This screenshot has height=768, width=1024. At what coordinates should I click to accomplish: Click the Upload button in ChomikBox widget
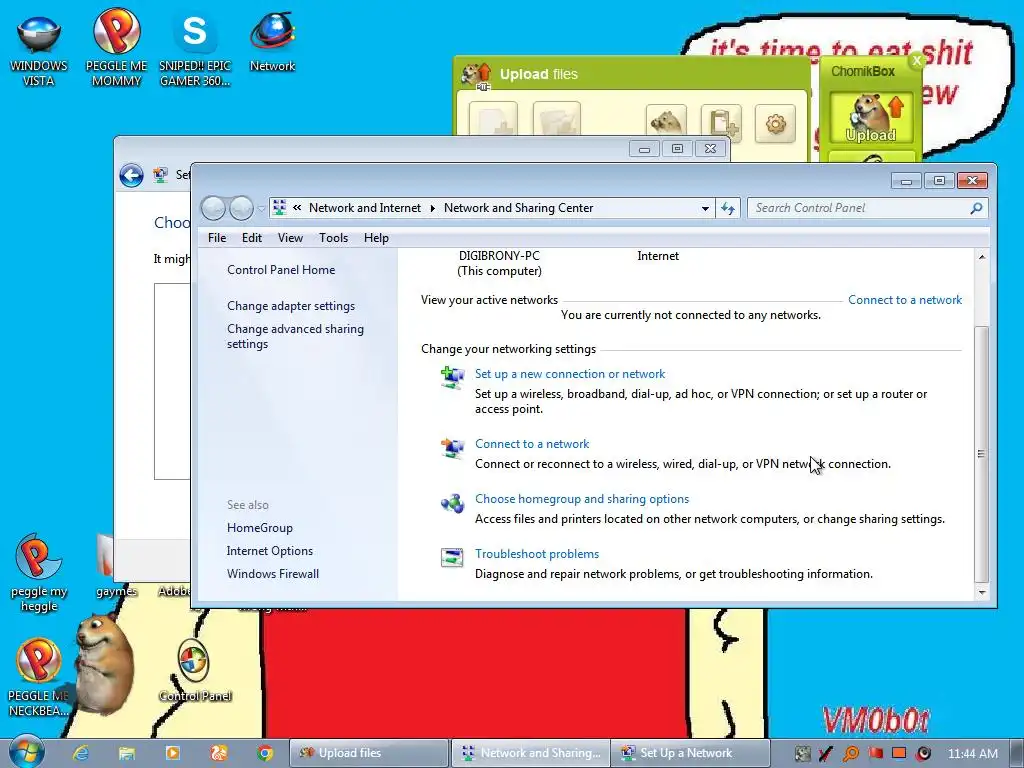871,118
